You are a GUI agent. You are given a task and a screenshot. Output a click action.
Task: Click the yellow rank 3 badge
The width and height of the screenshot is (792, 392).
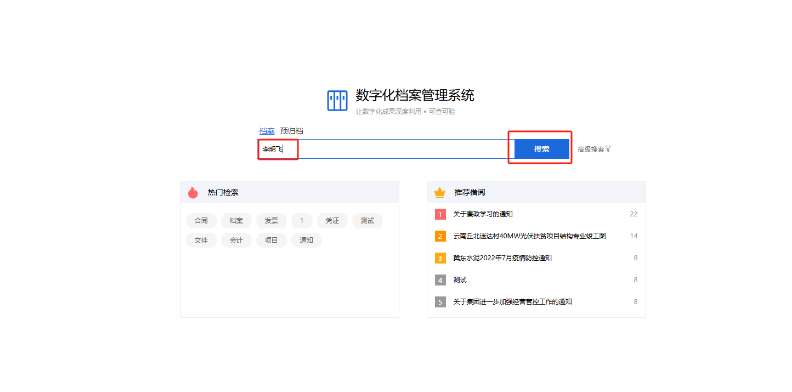(x=440, y=258)
